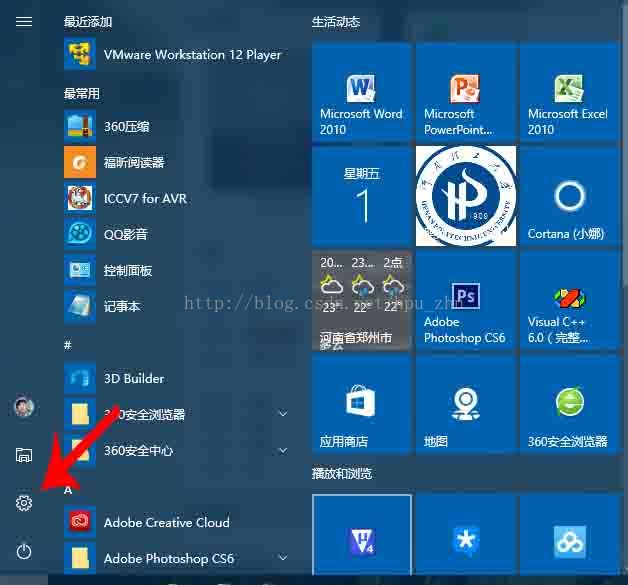Launch VMware Workstation 12 Player

pyautogui.click(x=176, y=54)
